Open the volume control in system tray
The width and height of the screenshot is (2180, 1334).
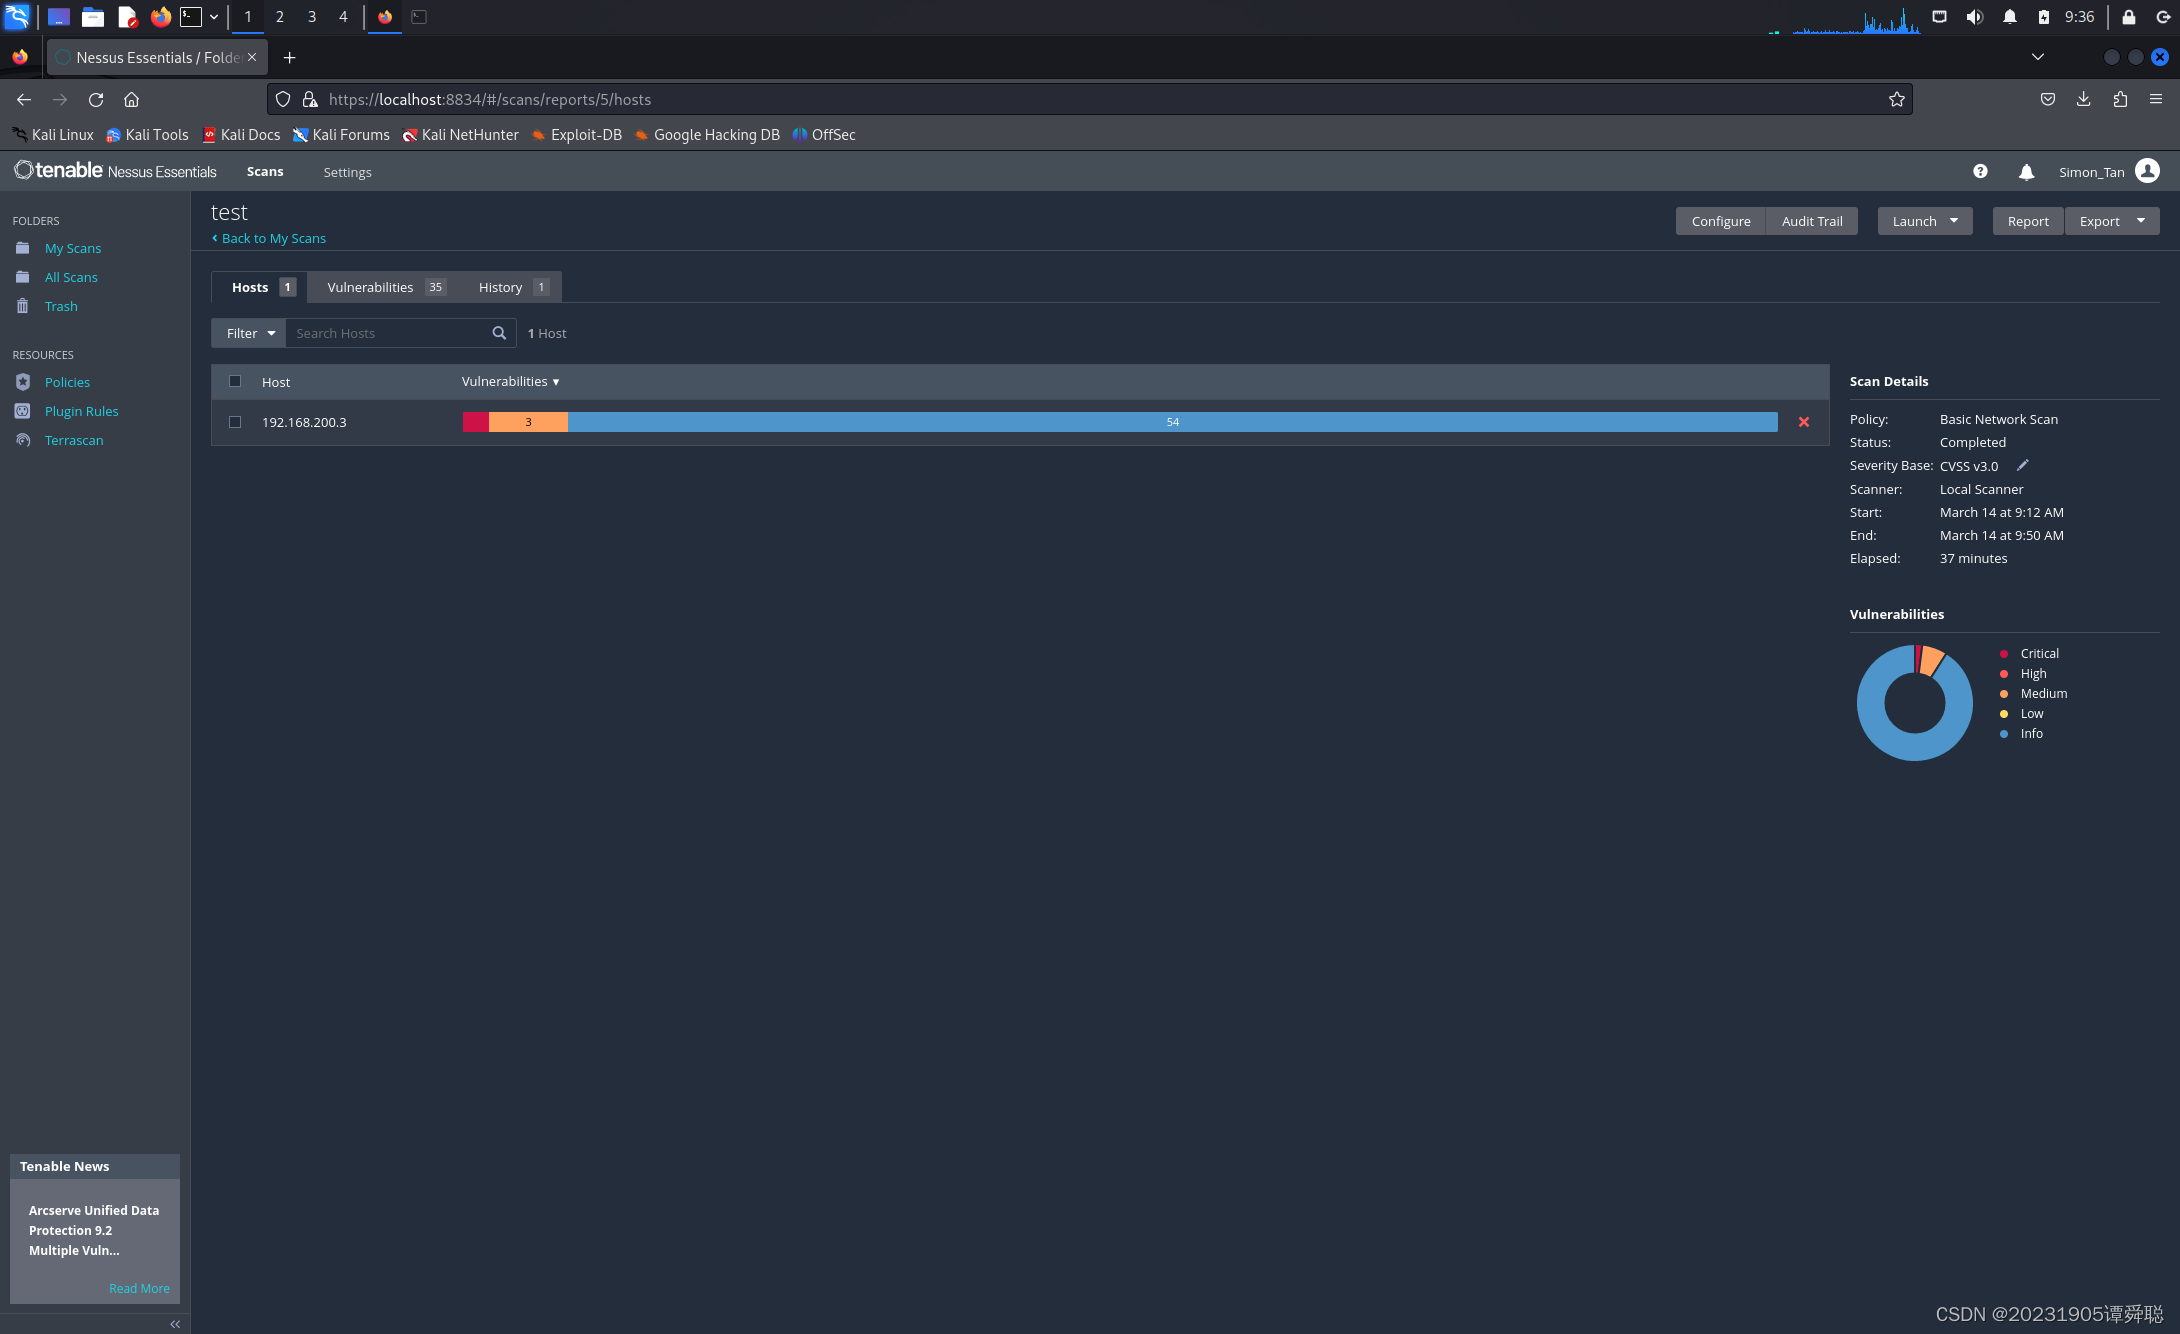coord(1975,17)
